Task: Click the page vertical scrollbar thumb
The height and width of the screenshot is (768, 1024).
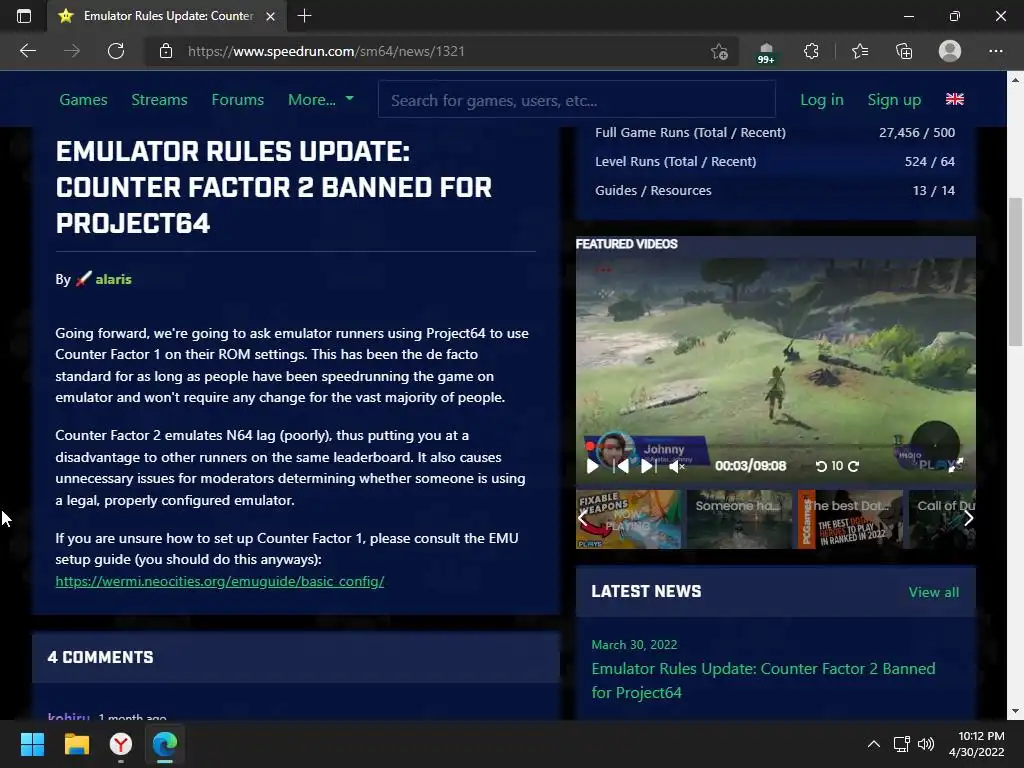Action: click(x=1015, y=272)
